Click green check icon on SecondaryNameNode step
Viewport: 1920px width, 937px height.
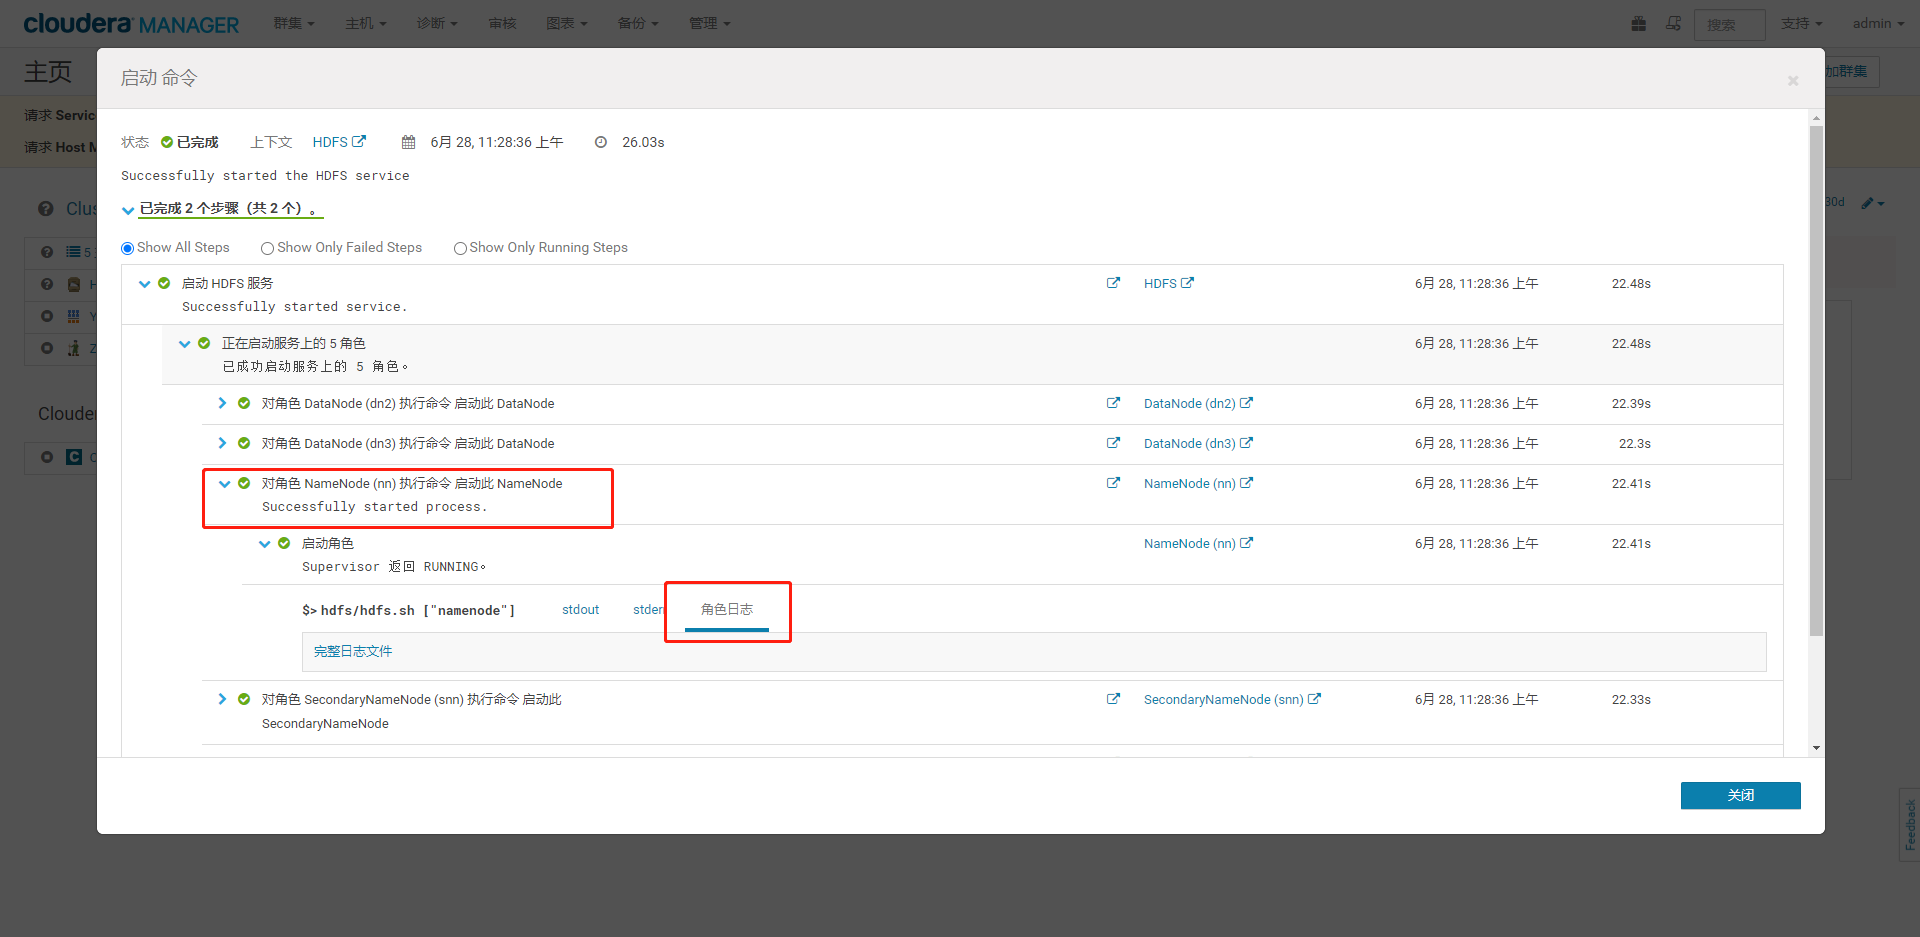coord(244,699)
